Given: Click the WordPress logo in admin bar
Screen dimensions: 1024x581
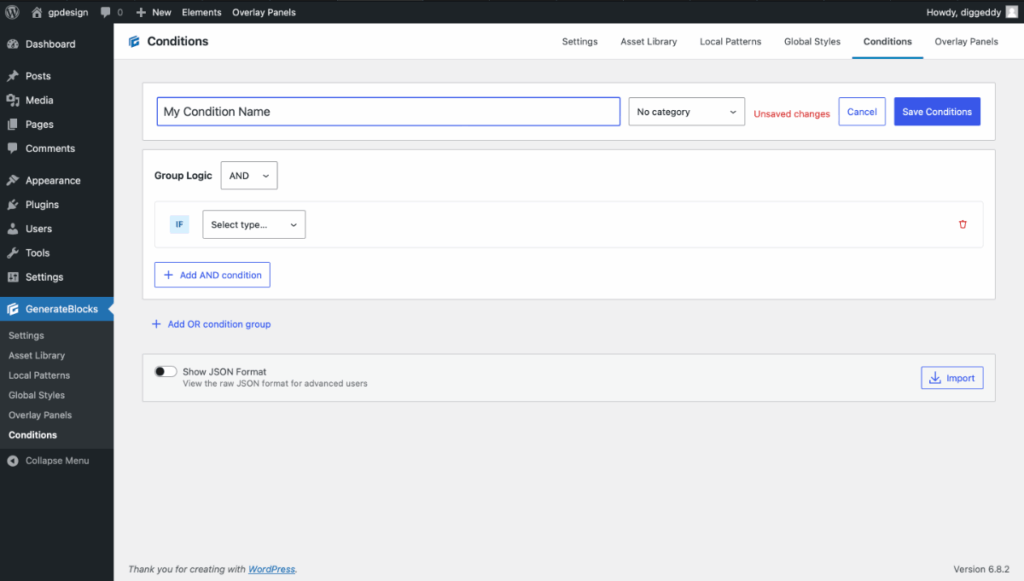Looking at the screenshot, I should (x=12, y=12).
